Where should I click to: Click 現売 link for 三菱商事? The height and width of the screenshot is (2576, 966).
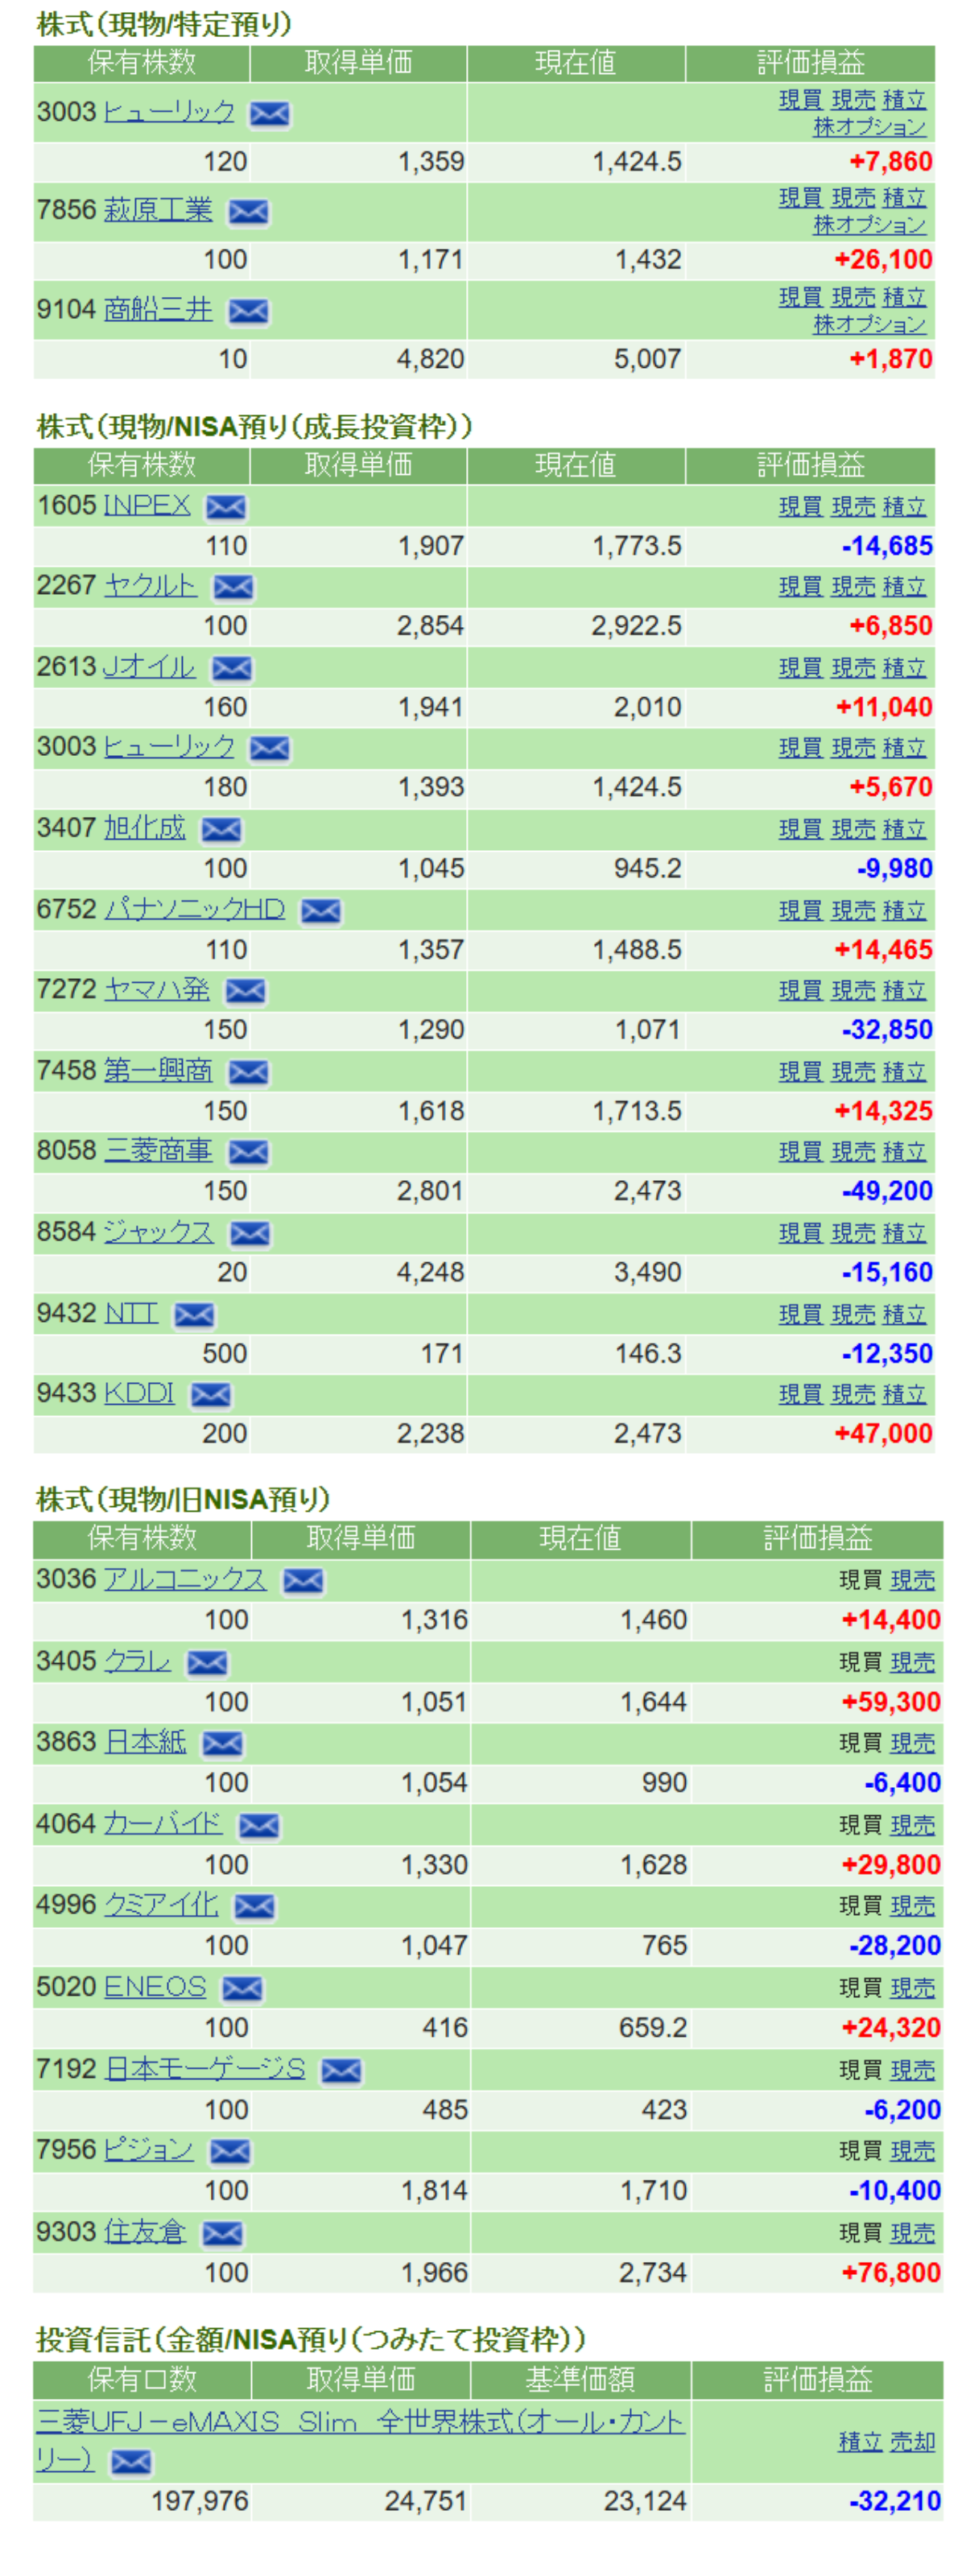click(x=852, y=1153)
